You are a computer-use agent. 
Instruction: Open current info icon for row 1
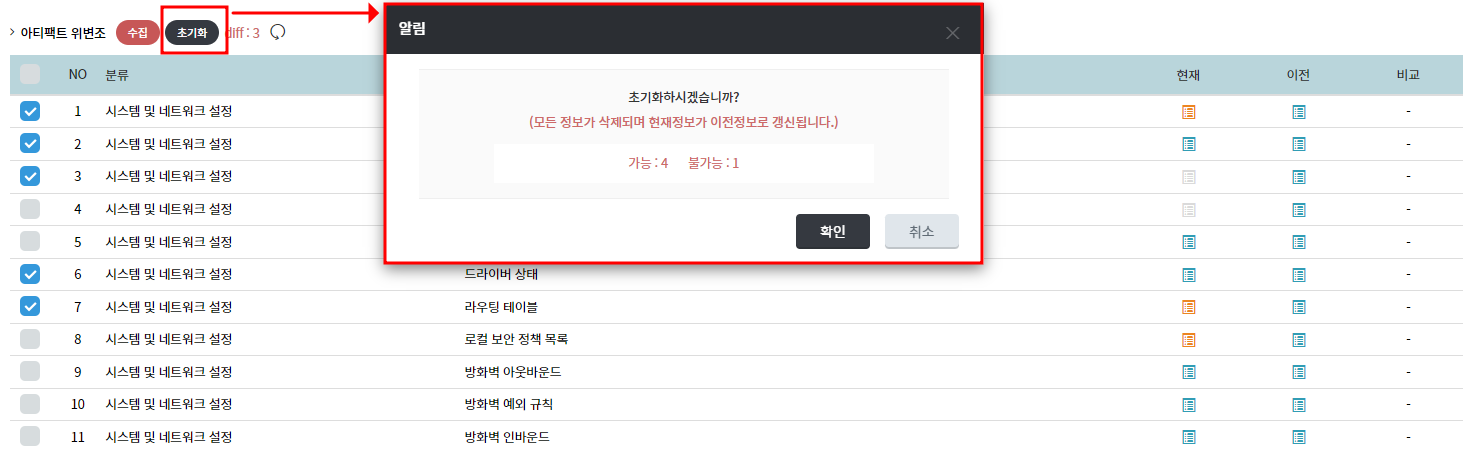[x=1189, y=112]
